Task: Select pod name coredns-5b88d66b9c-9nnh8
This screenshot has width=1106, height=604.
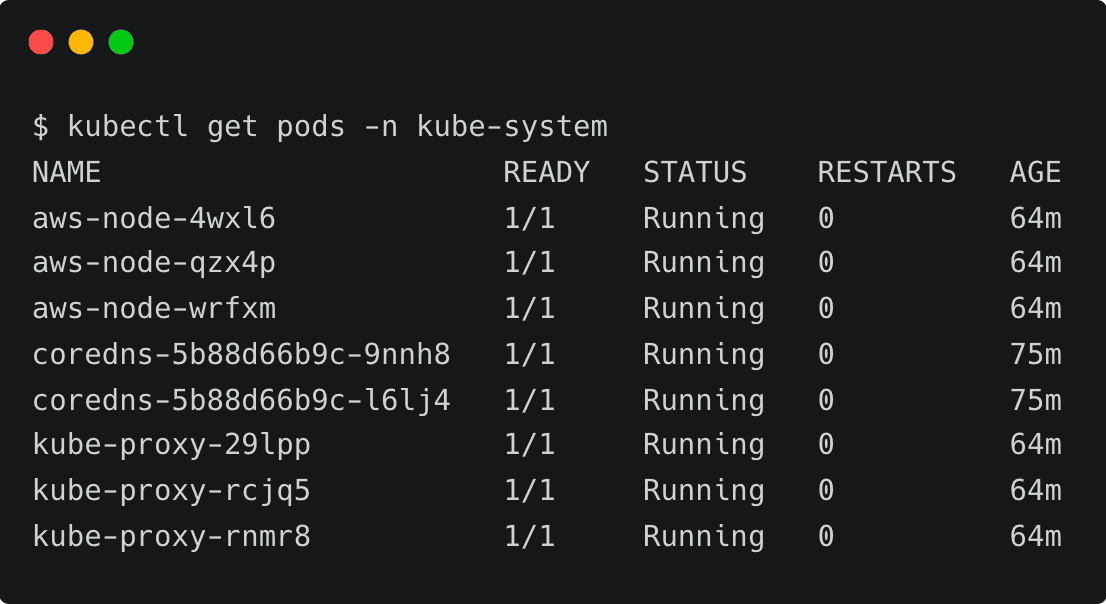Action: [241, 355]
